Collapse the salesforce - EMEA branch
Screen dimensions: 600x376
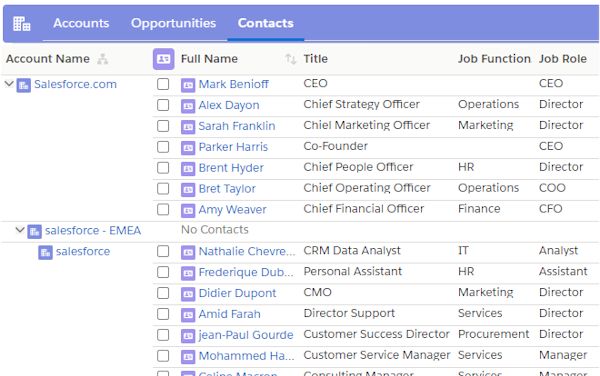click(x=20, y=230)
